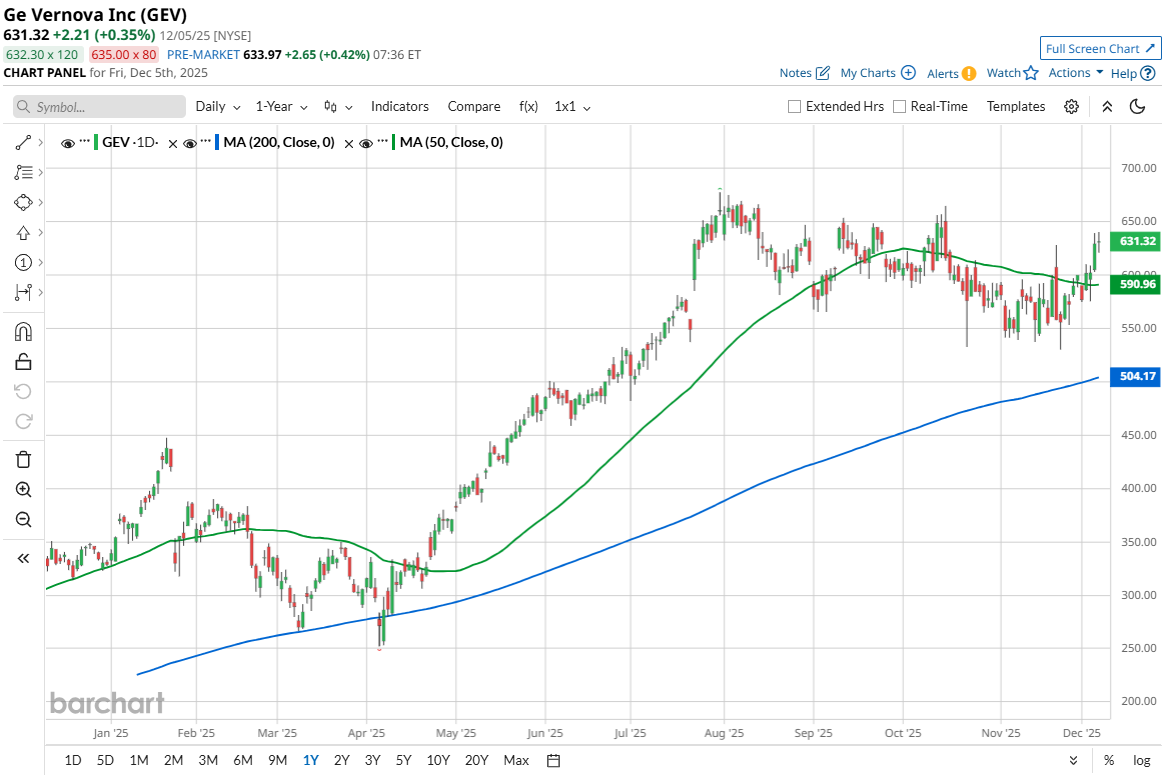Open the Daily frequency dropdown

[x=218, y=106]
